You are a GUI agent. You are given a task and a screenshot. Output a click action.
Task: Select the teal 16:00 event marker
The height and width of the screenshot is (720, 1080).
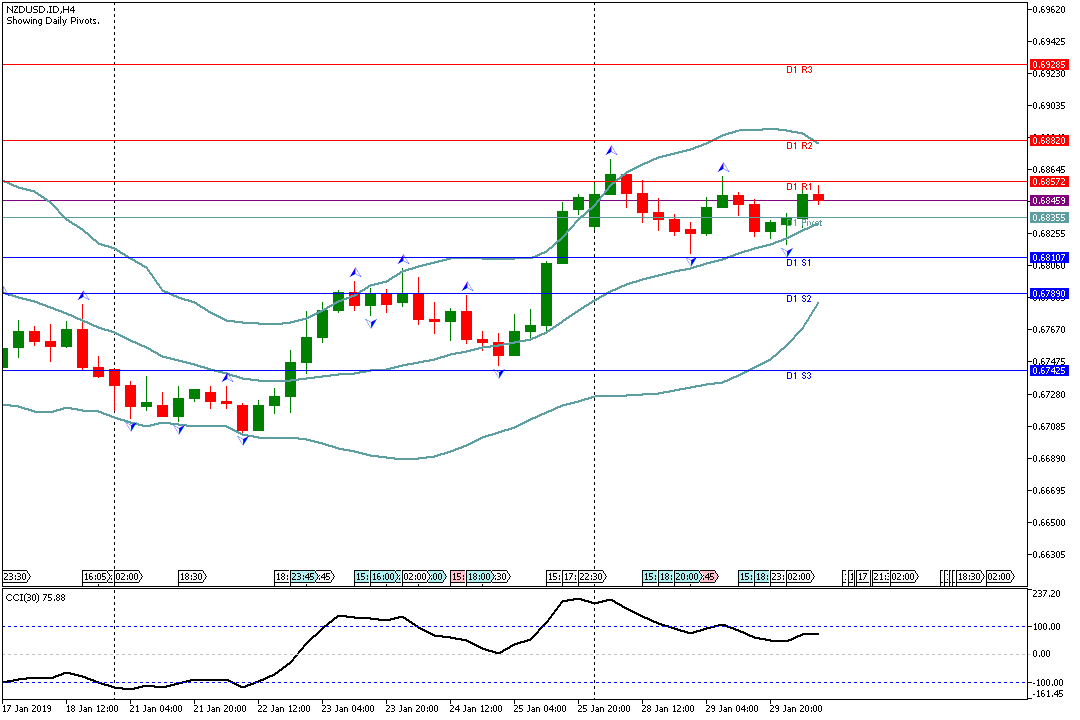384,577
